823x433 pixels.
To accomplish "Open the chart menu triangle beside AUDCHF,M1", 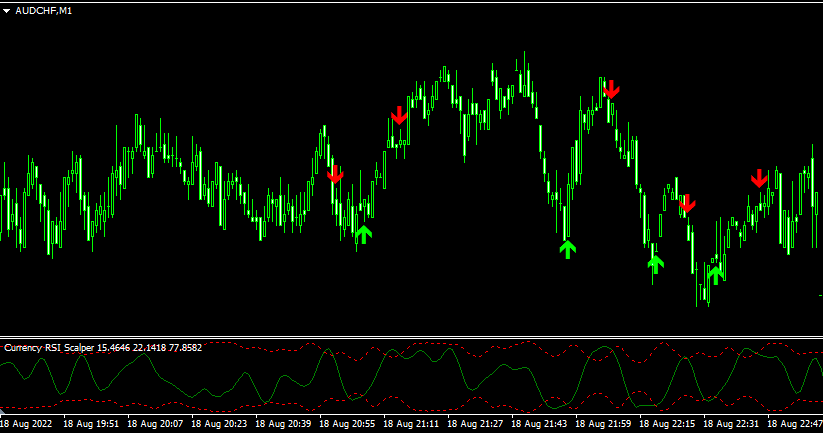I will pos(6,10).
